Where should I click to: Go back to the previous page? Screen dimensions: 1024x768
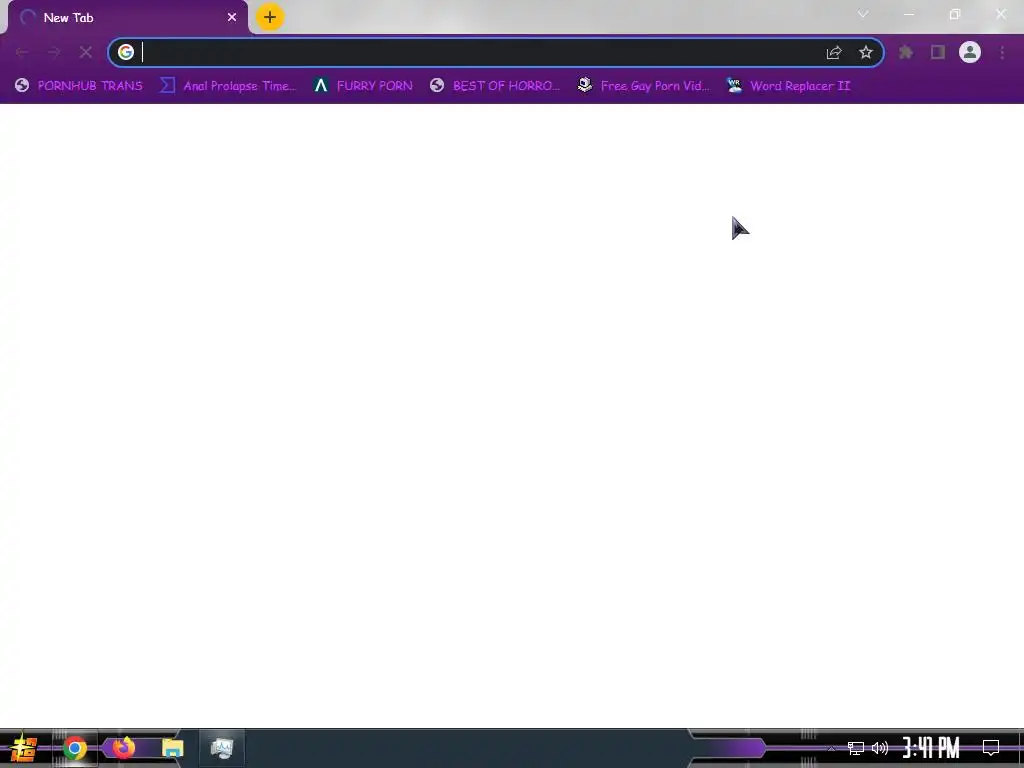coord(22,52)
